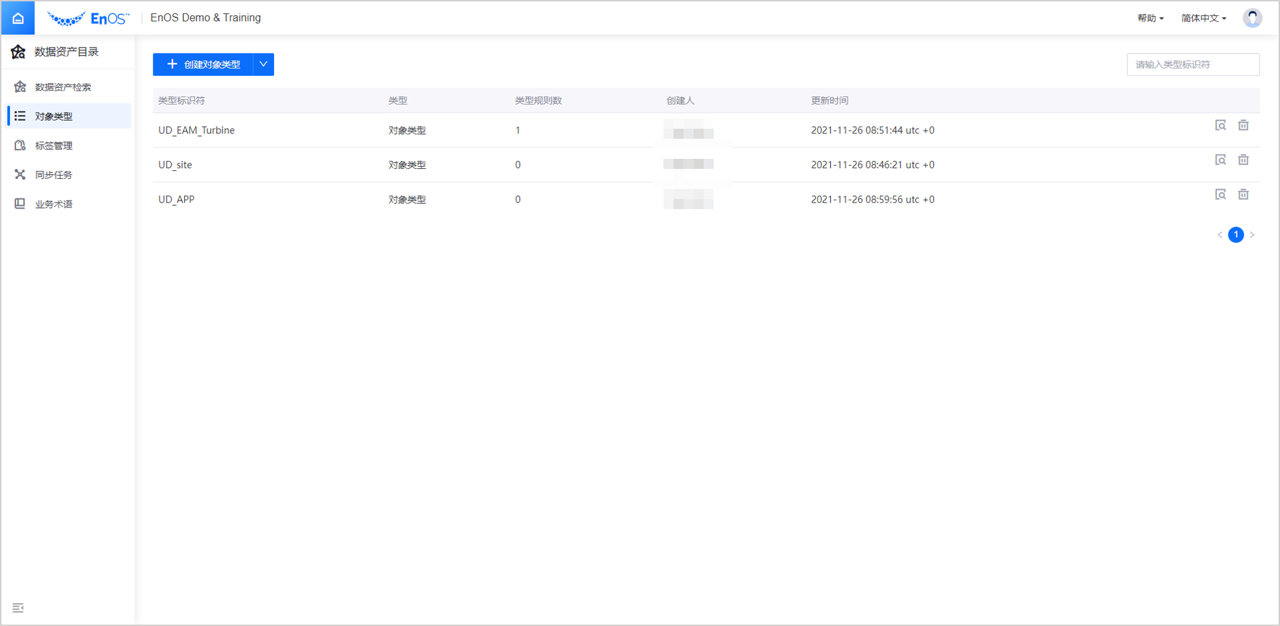Delete the UD_EAM_Turbine object type
This screenshot has height=626, width=1280.
pos(1243,125)
